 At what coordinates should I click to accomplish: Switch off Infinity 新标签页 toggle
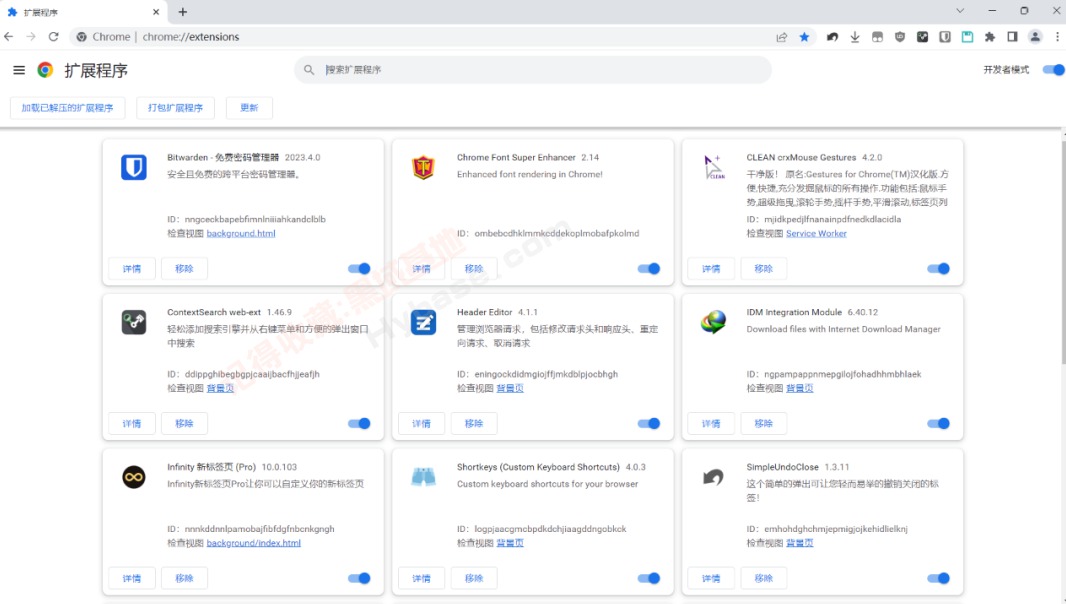tap(359, 578)
